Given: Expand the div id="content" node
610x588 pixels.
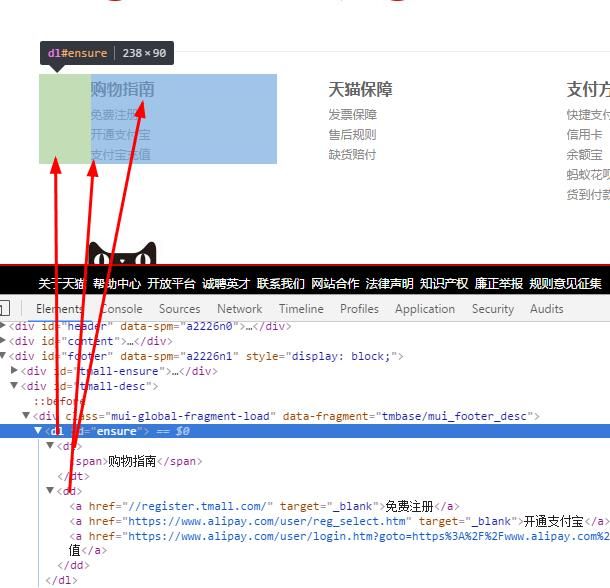Looking at the screenshot, I should click(x=3, y=341).
